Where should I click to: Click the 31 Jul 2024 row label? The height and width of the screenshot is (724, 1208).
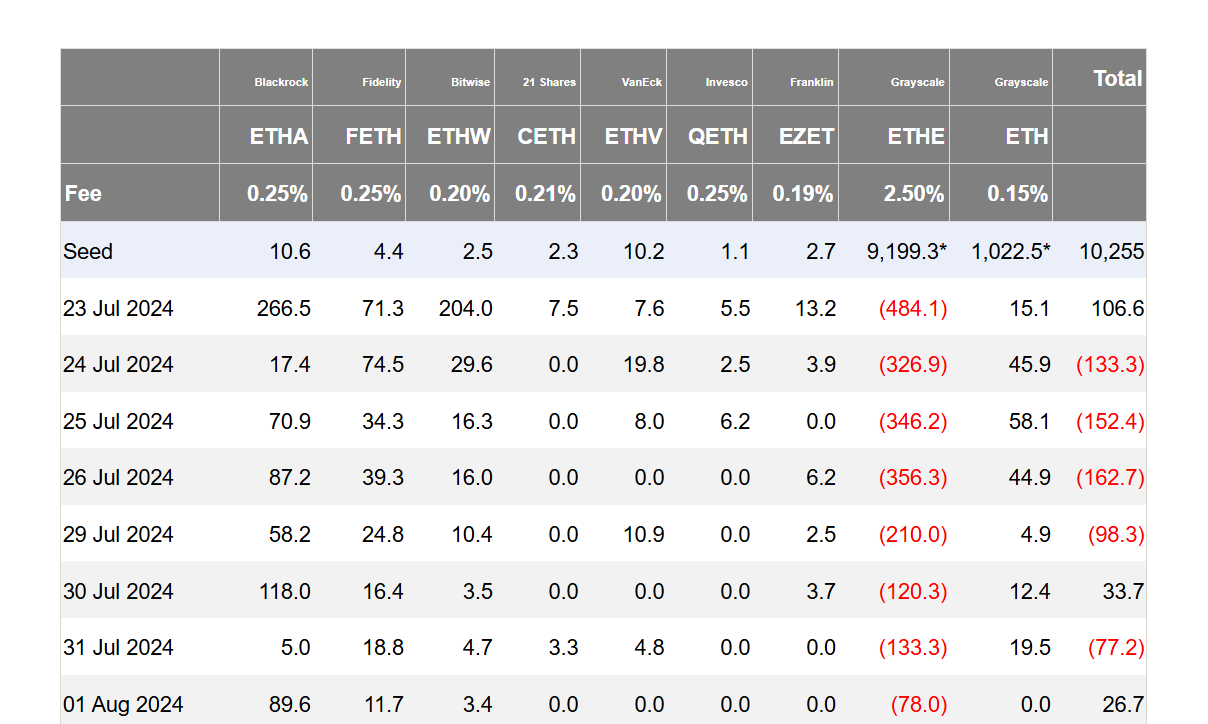[x=118, y=648]
